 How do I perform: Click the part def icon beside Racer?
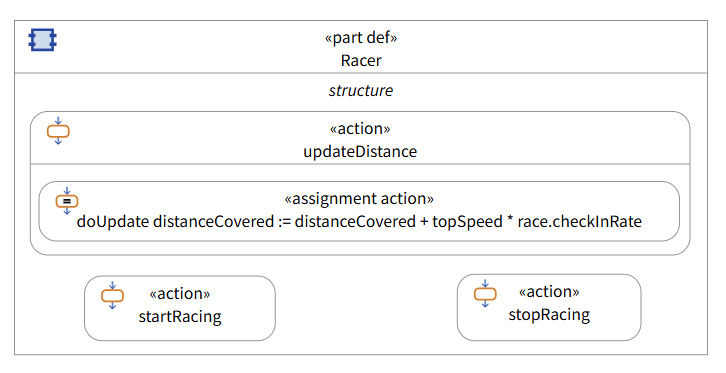(43, 40)
